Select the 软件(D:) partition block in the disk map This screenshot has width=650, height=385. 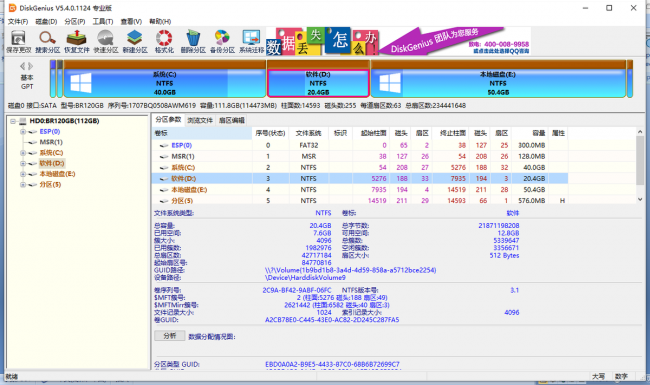tap(318, 79)
